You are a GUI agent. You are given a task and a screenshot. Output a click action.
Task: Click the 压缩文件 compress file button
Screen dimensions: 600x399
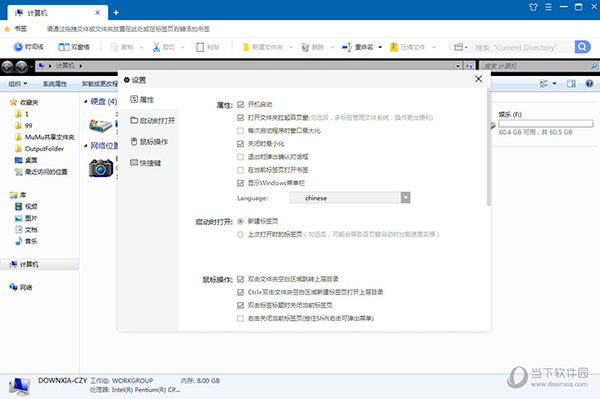[x=408, y=47]
